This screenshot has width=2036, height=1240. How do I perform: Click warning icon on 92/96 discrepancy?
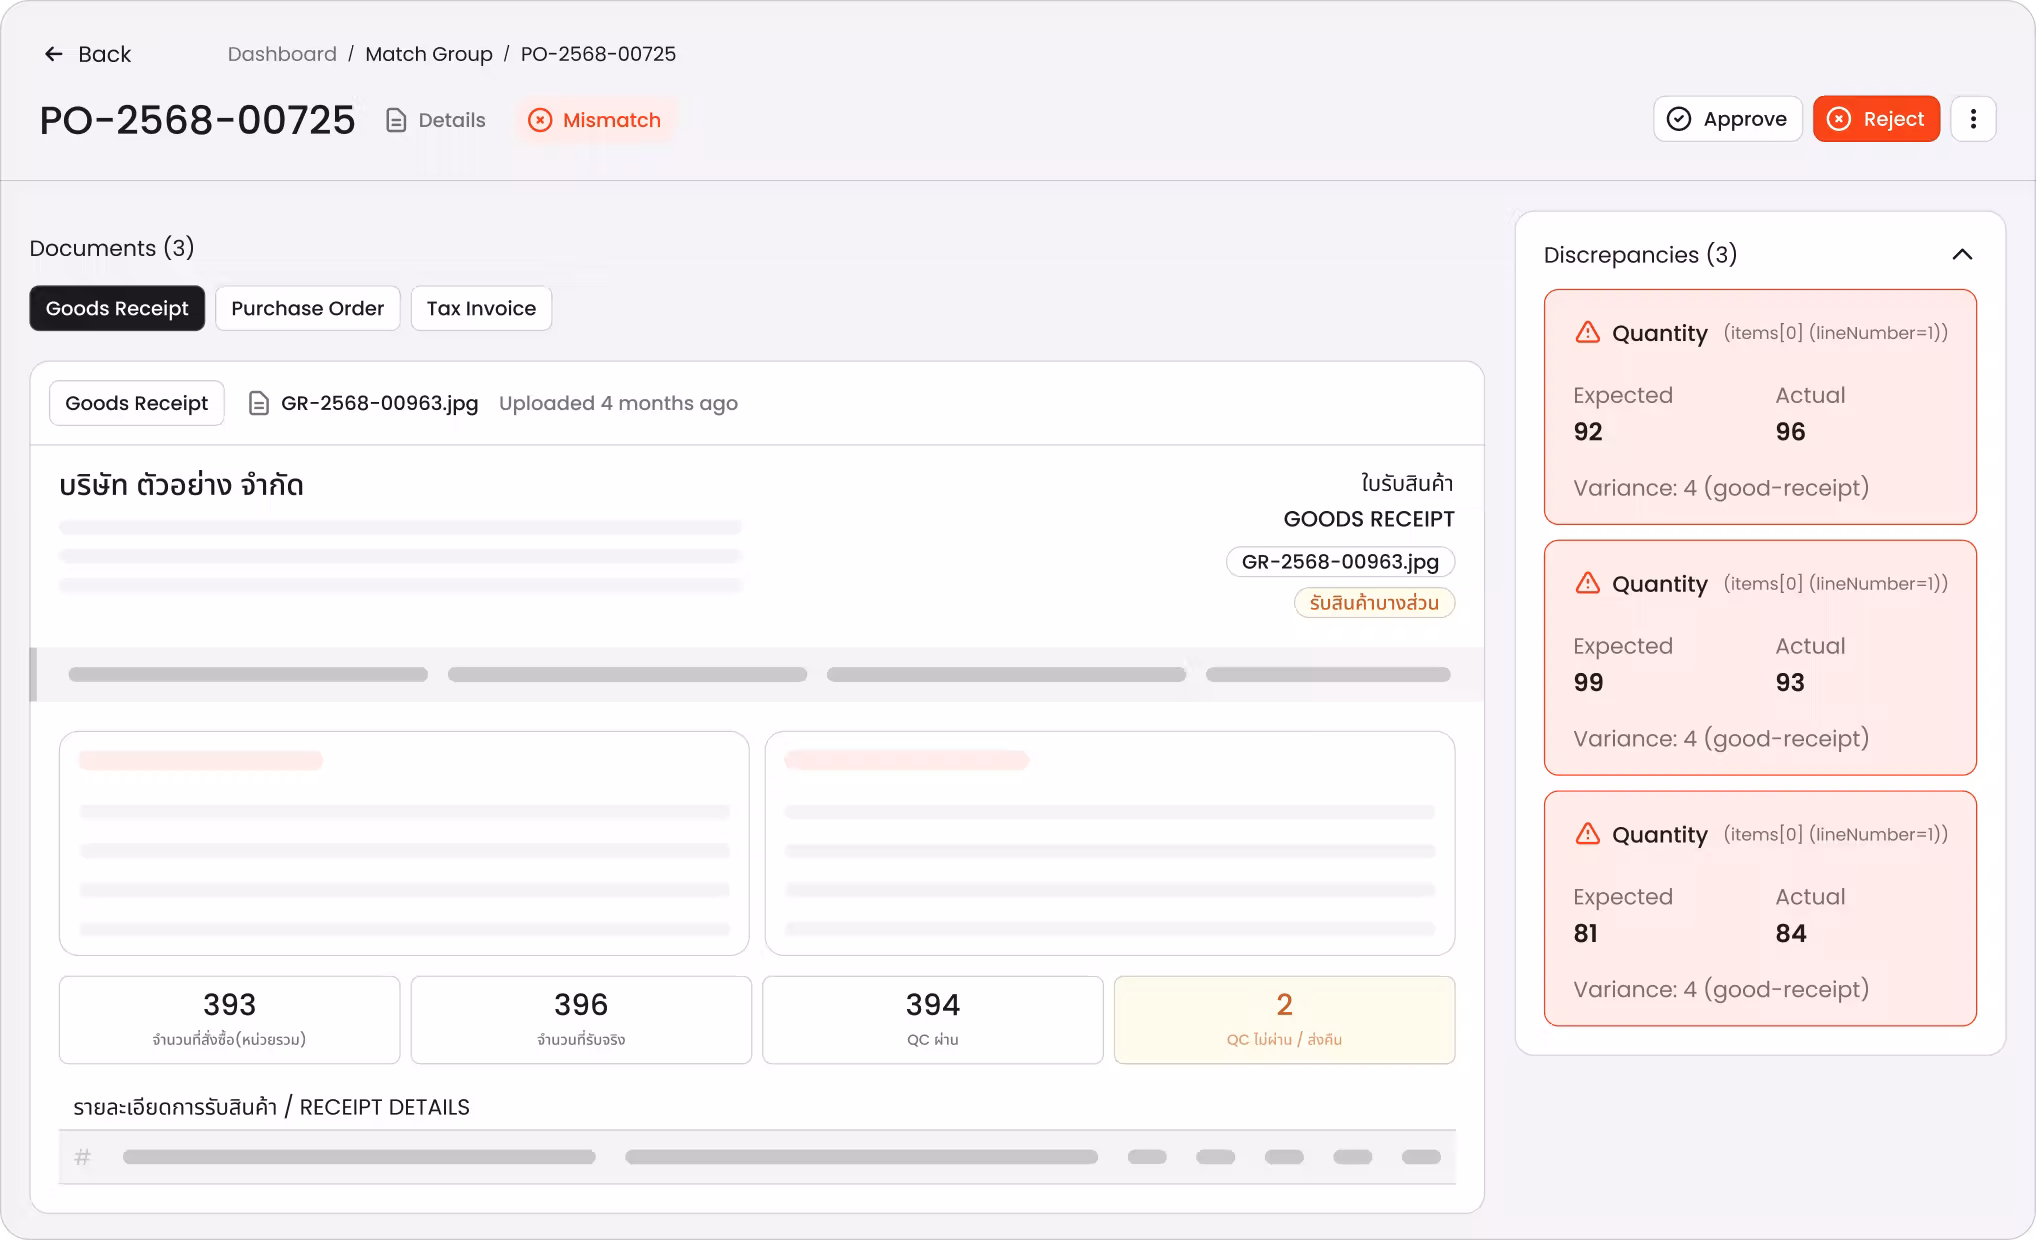click(1588, 332)
